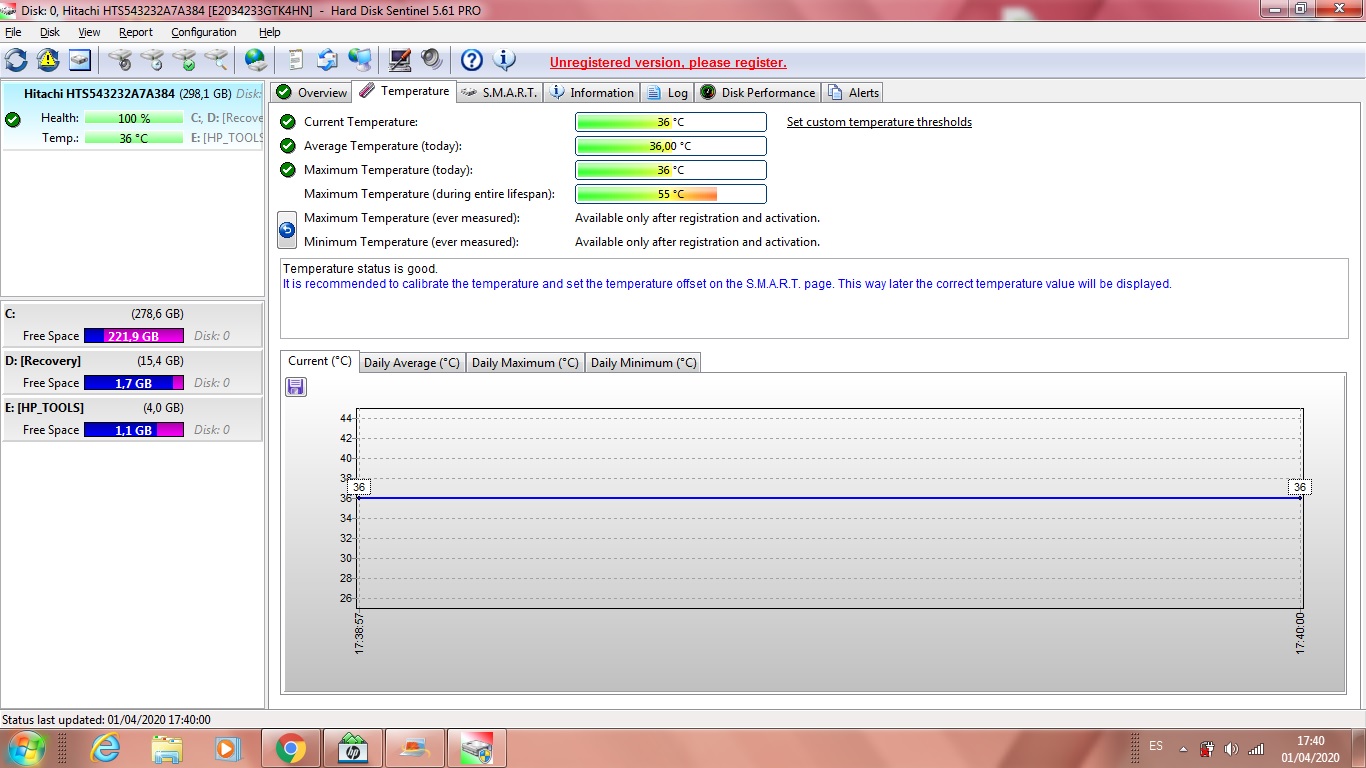Viewport: 1366px width, 768px height.
Task: Open the configuration monitor with screwdriver icon
Action: click(x=400, y=60)
